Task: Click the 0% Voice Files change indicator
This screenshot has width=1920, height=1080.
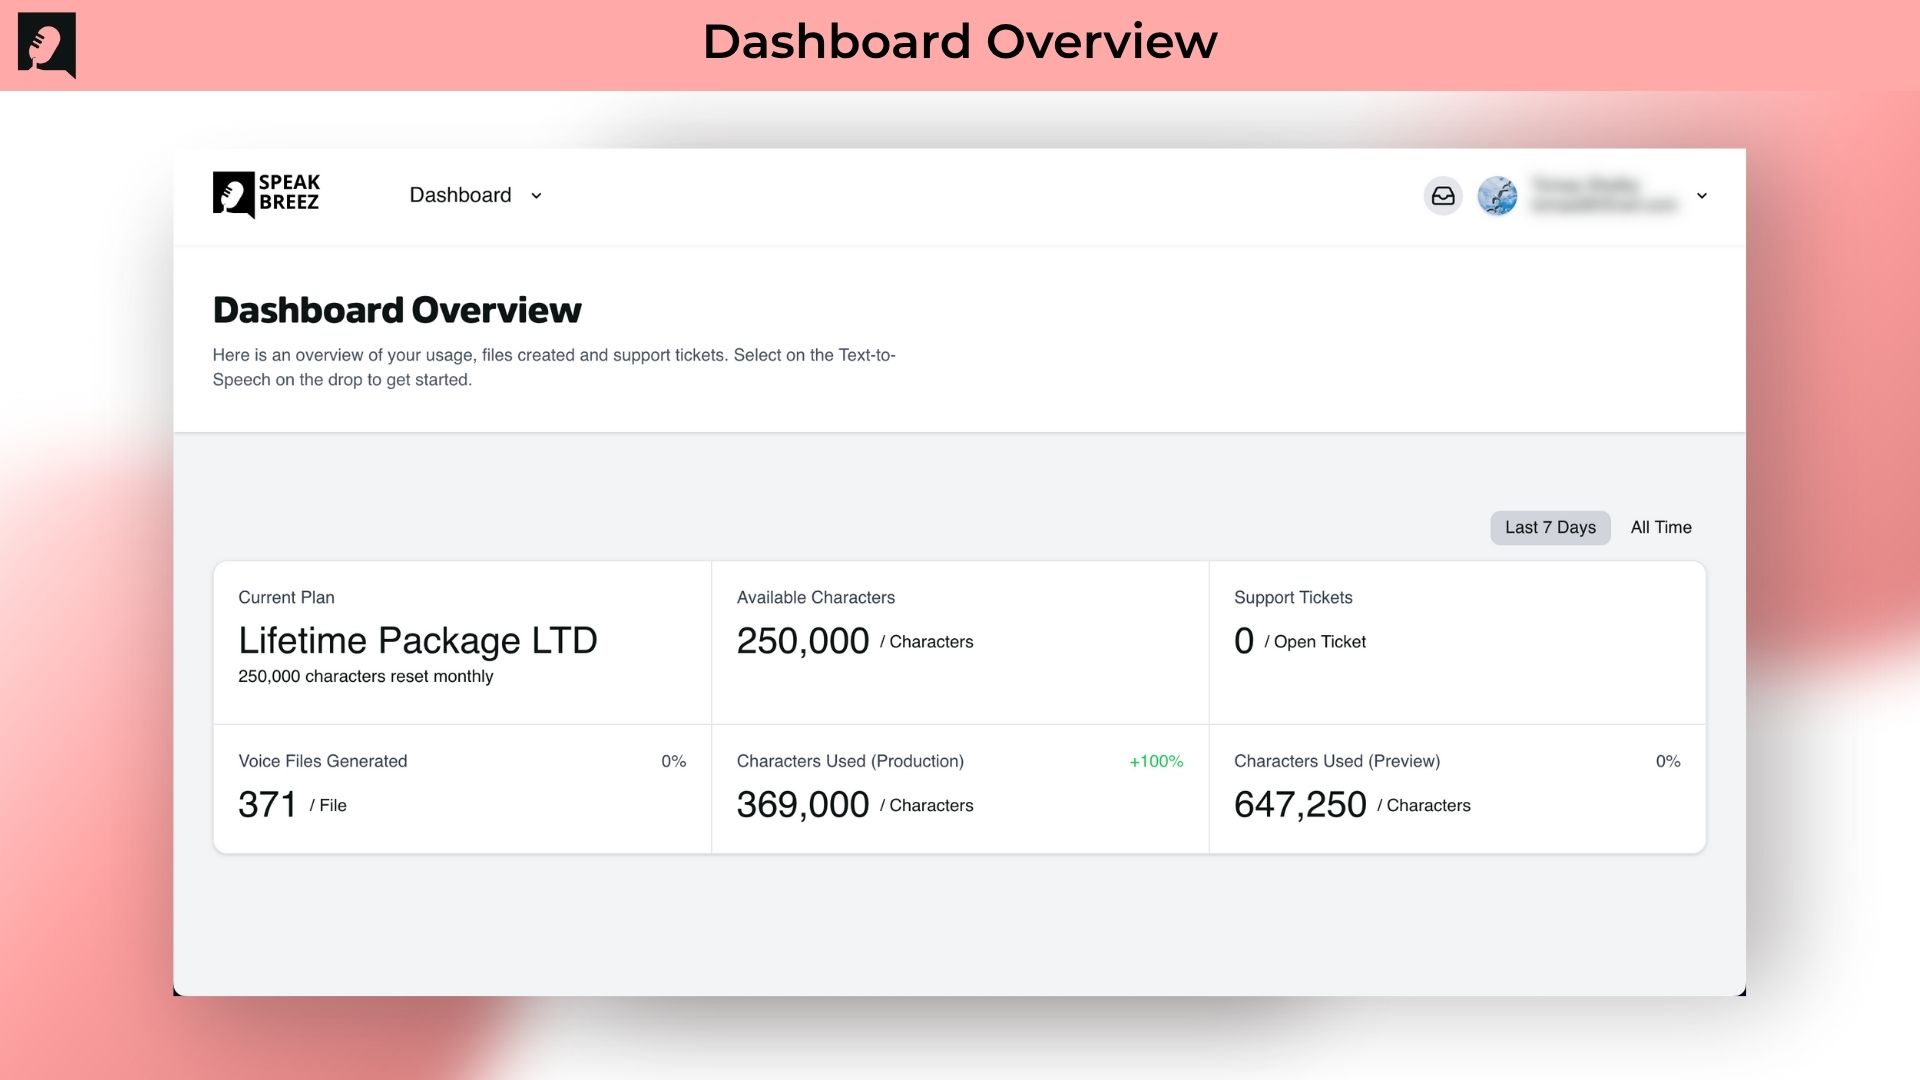Action: pos(673,761)
